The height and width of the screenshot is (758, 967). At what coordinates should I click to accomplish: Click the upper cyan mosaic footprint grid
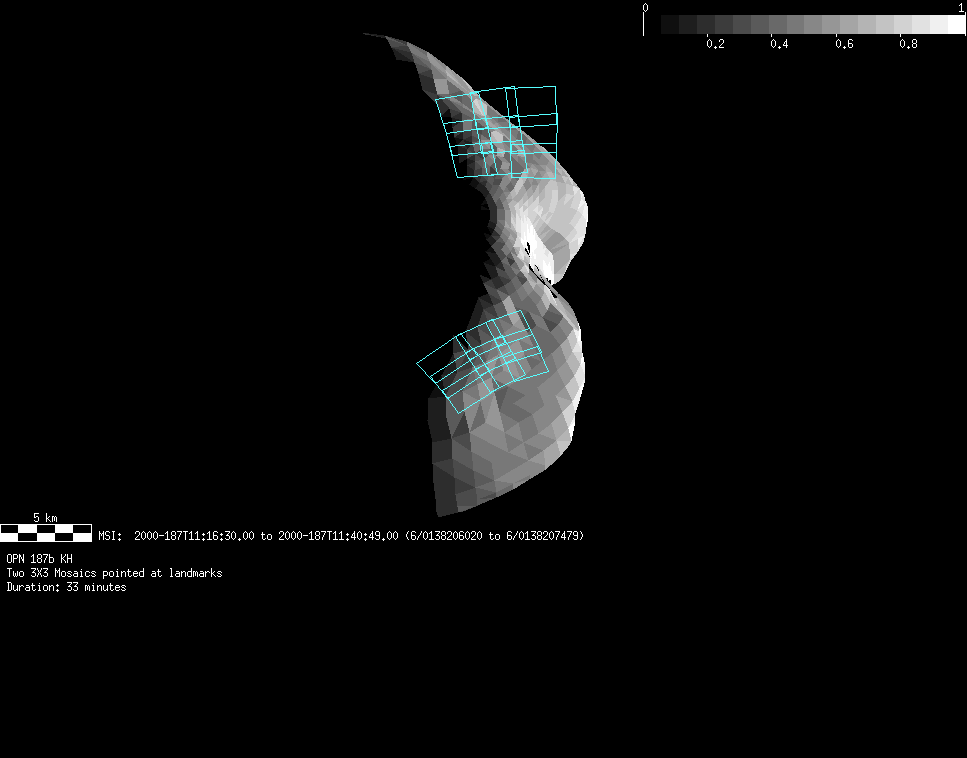[497, 132]
